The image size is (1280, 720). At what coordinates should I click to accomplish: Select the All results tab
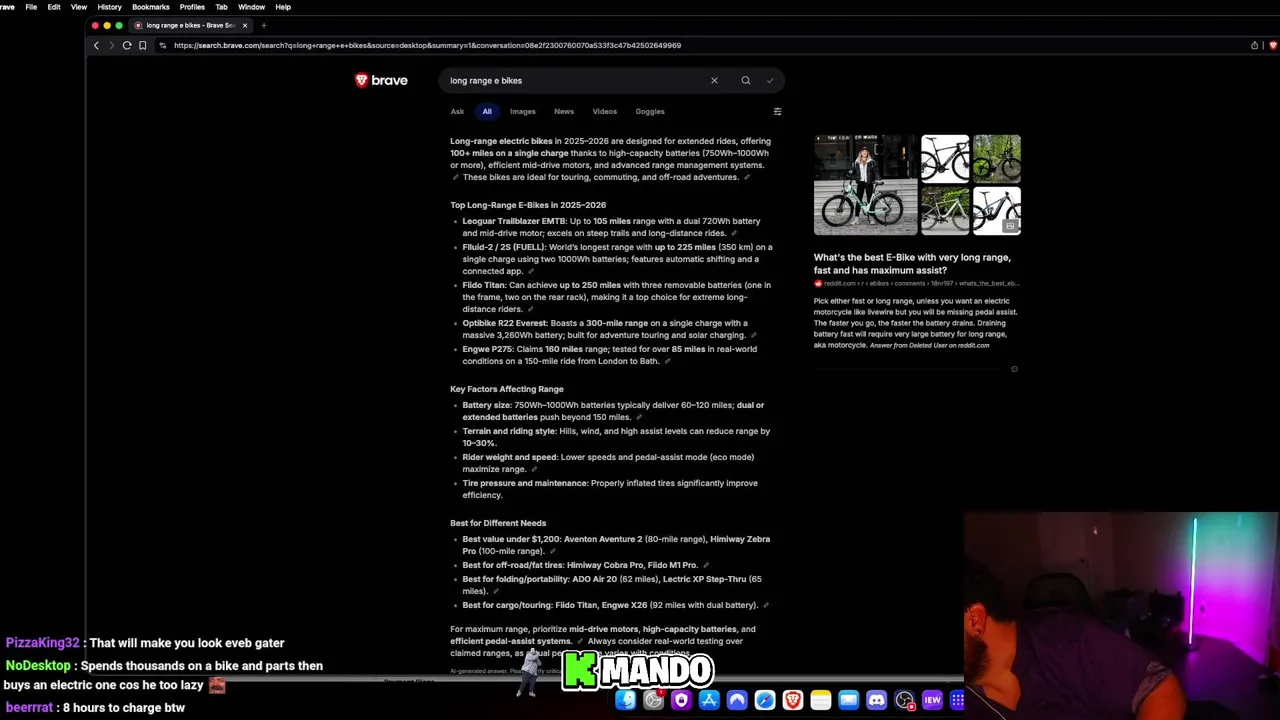click(487, 111)
